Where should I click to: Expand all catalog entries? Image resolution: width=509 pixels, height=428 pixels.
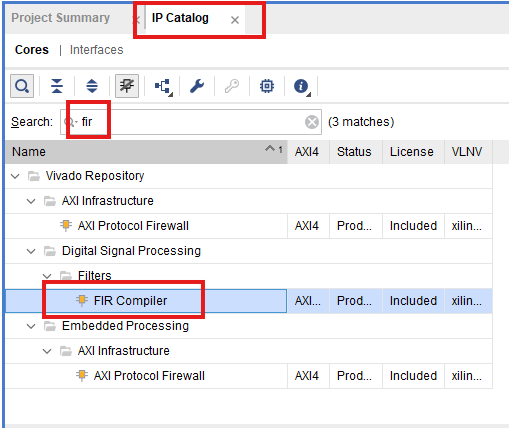[x=92, y=86]
